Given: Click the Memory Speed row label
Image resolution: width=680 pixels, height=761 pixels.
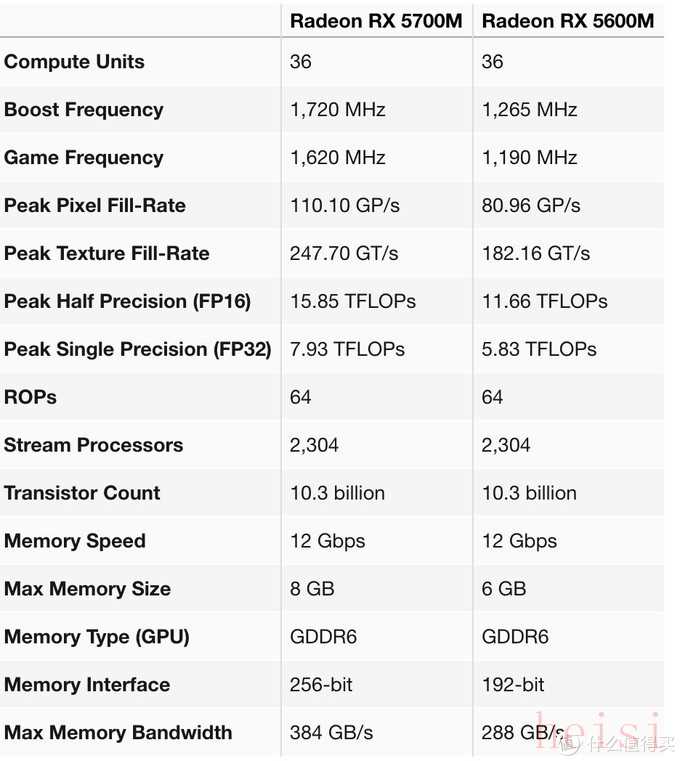Looking at the screenshot, I should point(75,542).
